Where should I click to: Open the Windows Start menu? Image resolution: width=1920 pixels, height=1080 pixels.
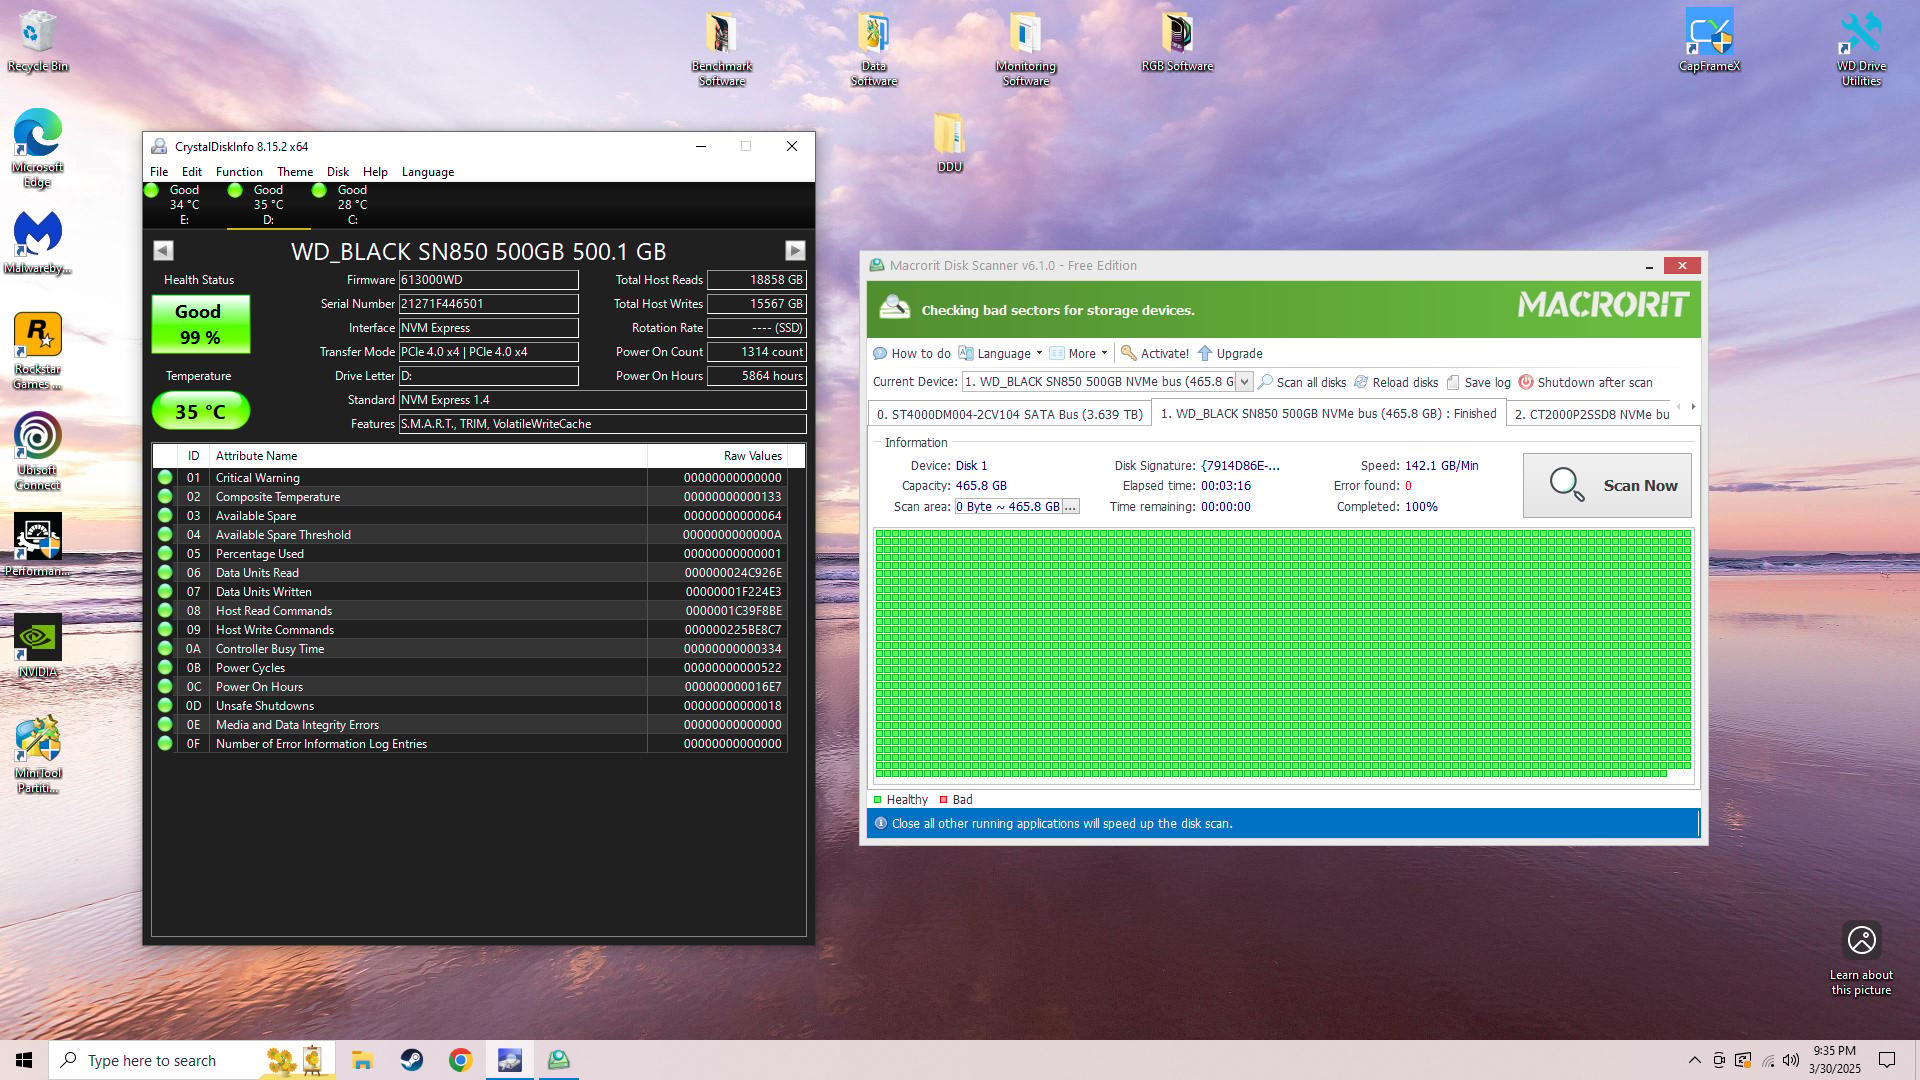click(x=24, y=1060)
